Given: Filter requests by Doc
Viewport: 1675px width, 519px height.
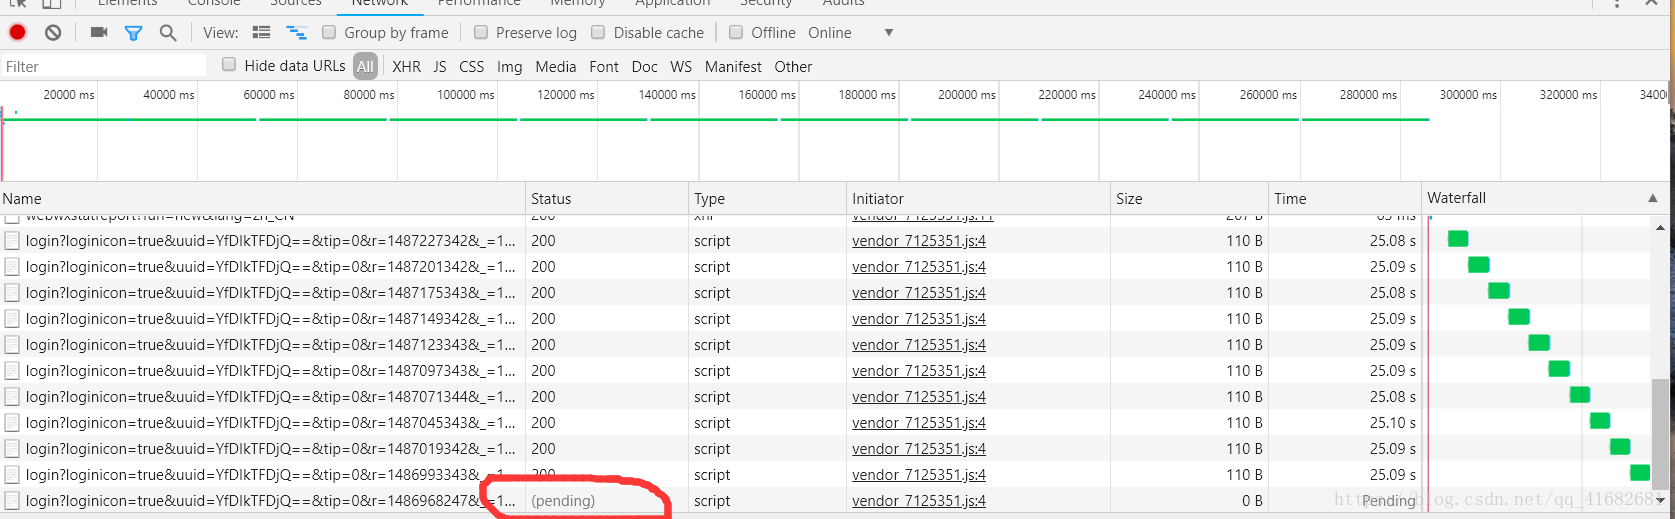Looking at the screenshot, I should [645, 67].
